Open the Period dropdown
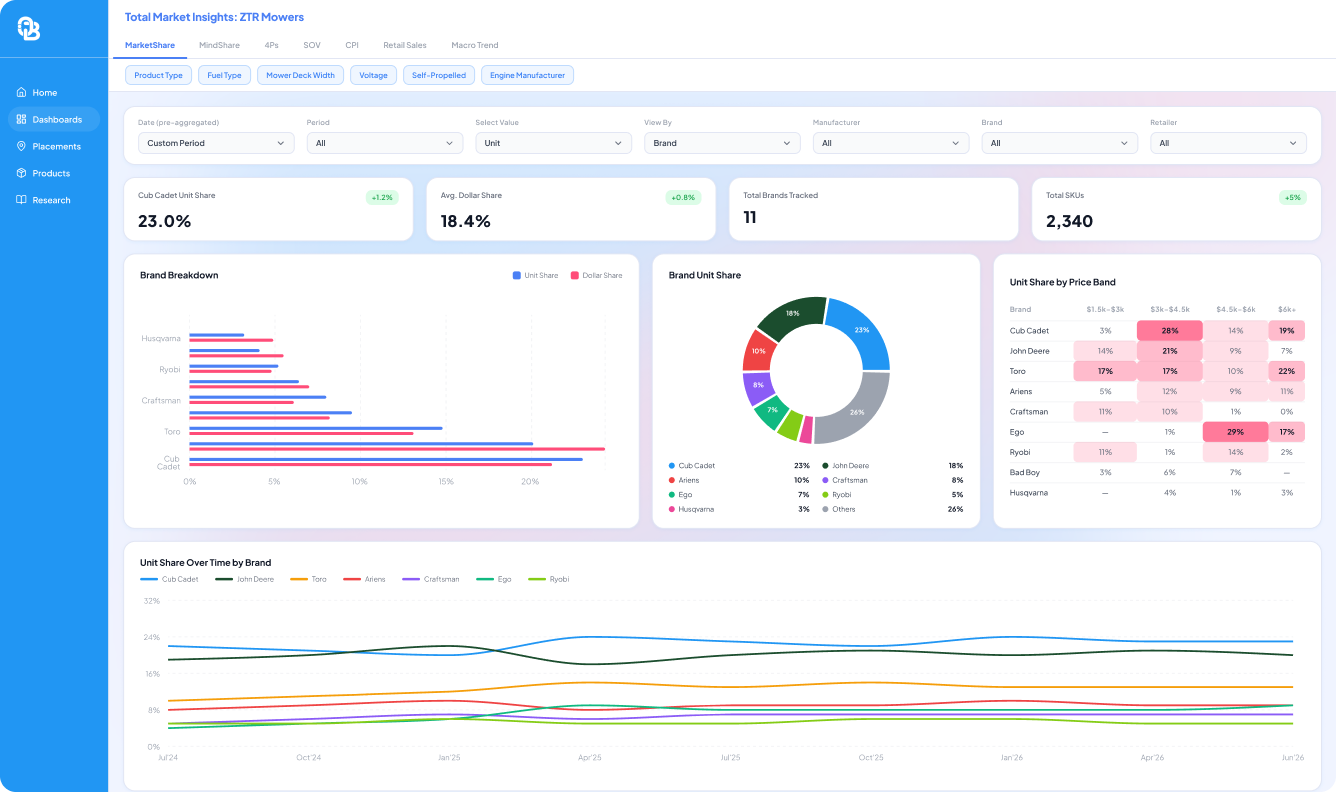The width and height of the screenshot is (1336, 792). click(x=385, y=143)
